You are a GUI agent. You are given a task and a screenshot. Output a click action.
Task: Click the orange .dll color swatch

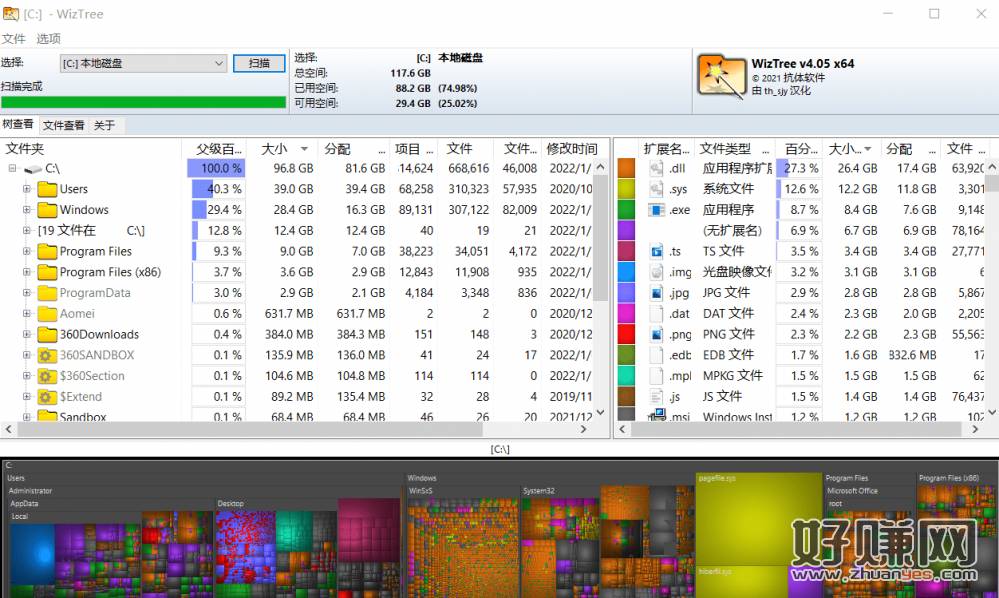pos(627,168)
